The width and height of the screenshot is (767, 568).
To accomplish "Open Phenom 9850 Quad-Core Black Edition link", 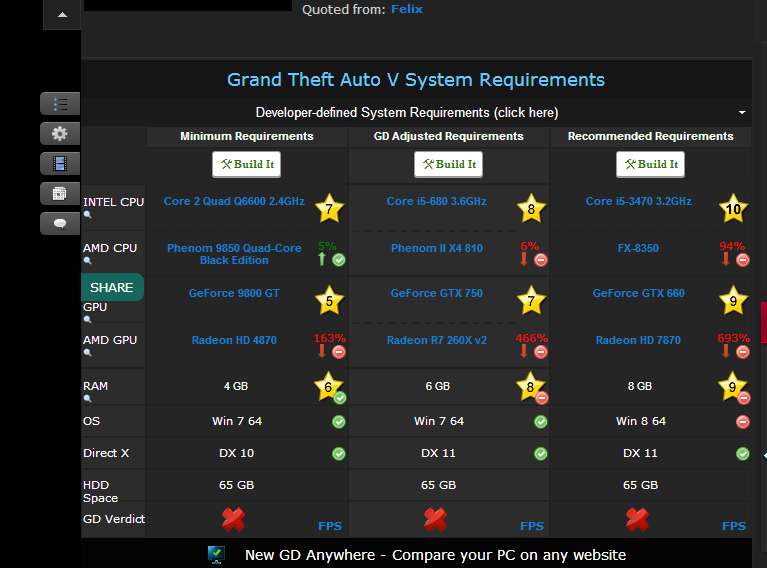I will point(234,254).
